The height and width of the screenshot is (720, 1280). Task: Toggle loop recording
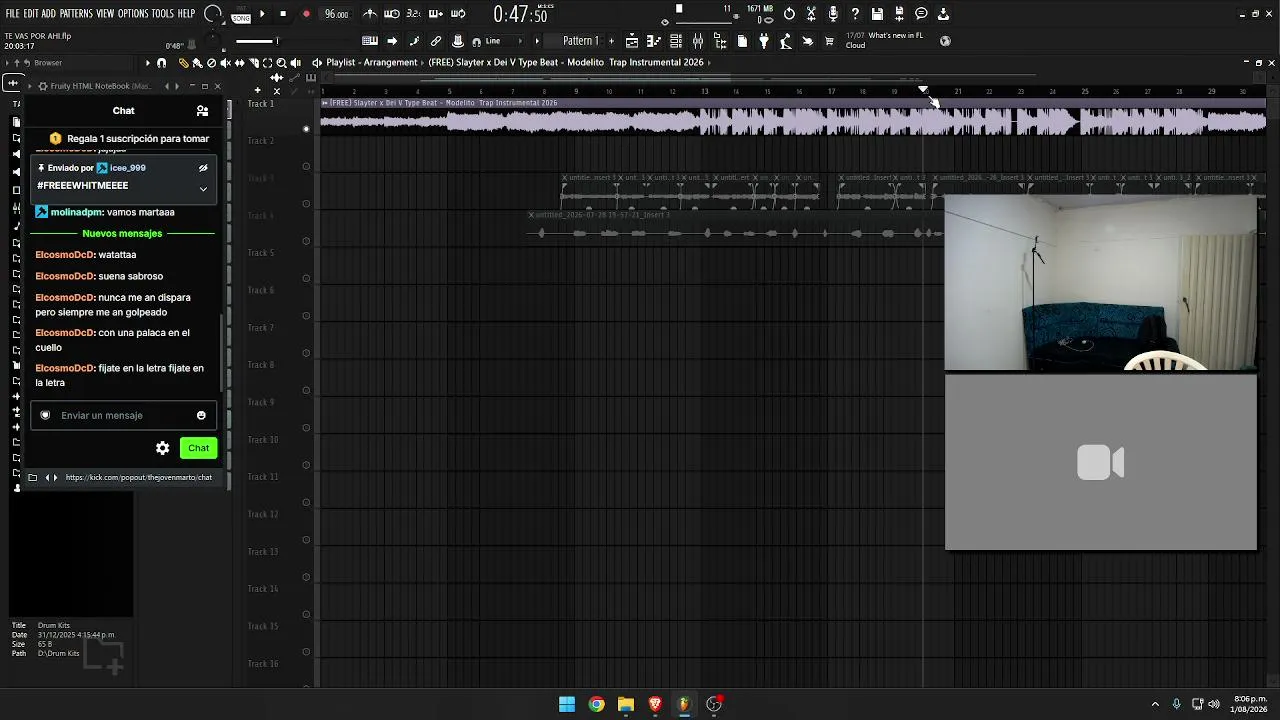pos(458,14)
